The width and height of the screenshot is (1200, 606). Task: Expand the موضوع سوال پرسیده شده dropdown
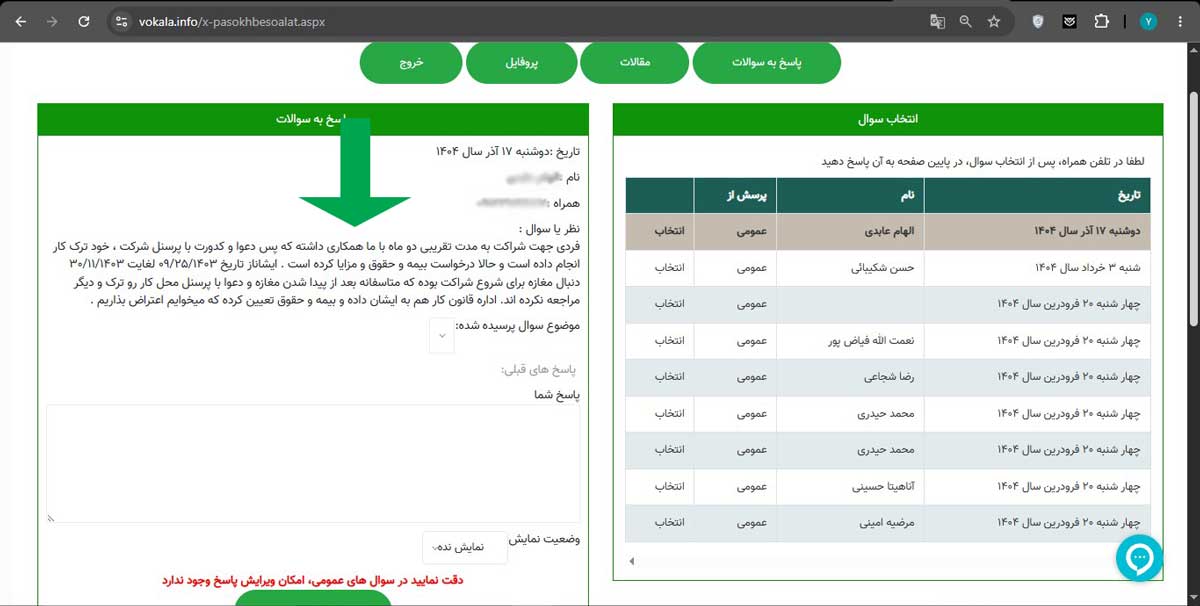pyautogui.click(x=441, y=336)
